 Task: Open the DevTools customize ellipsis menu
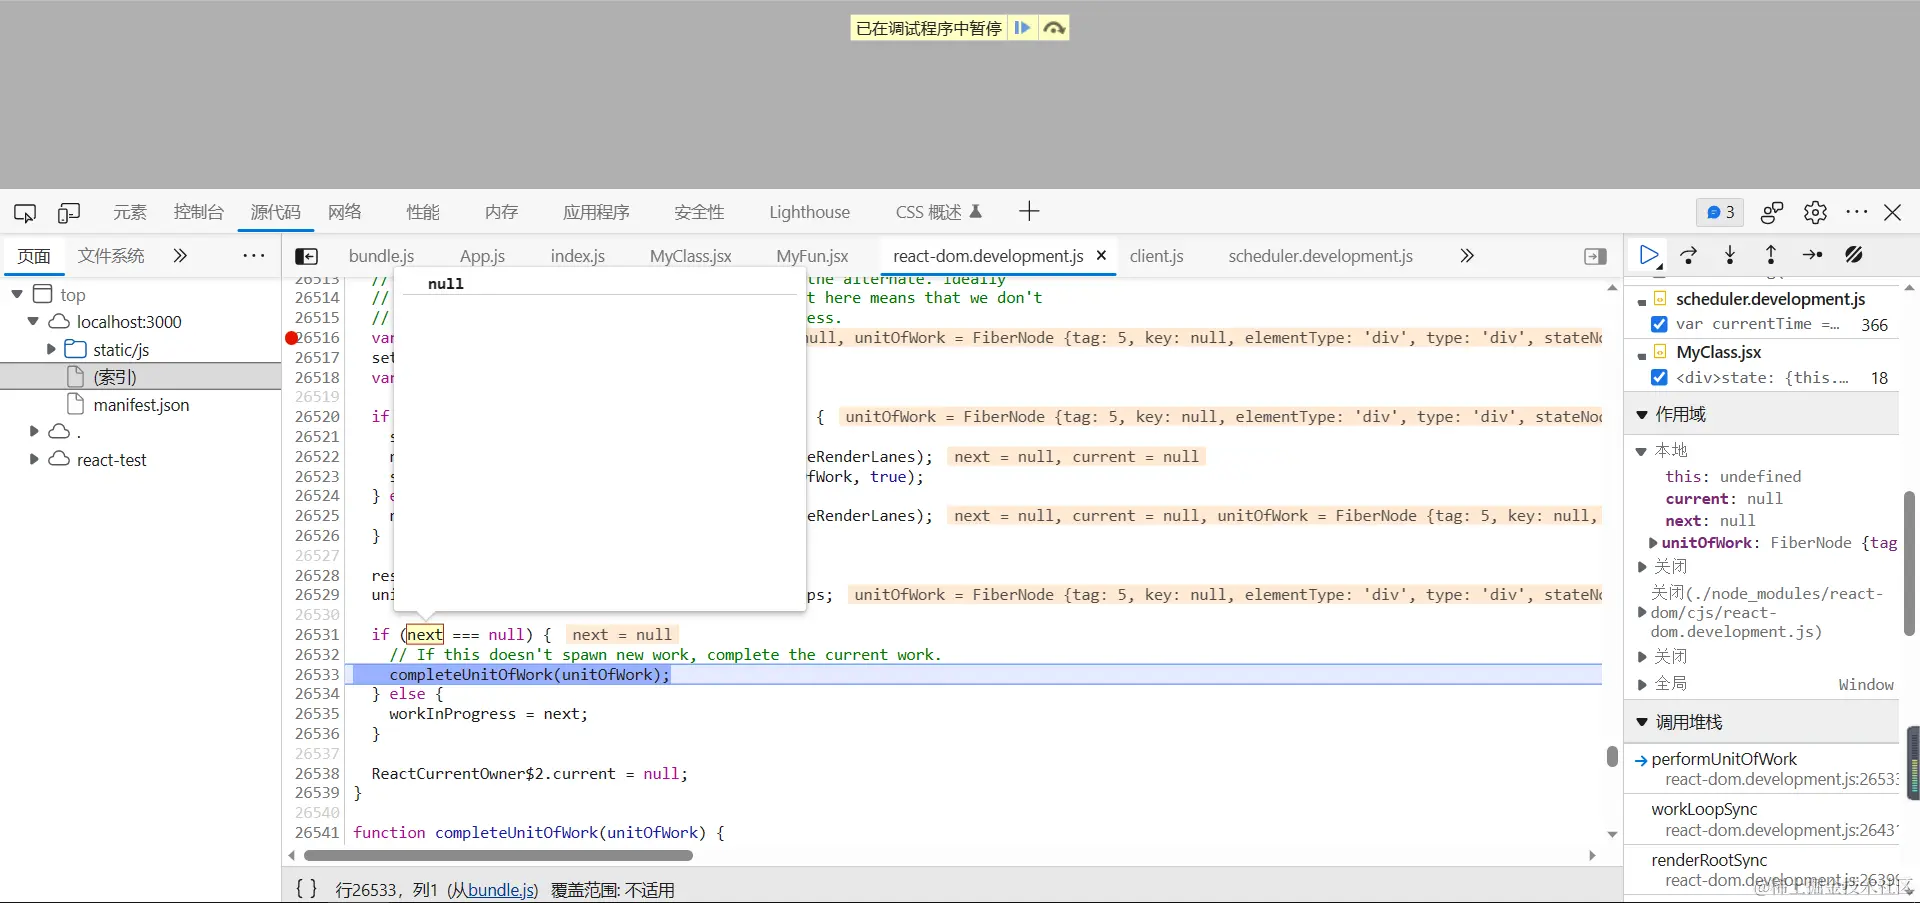click(x=1857, y=212)
